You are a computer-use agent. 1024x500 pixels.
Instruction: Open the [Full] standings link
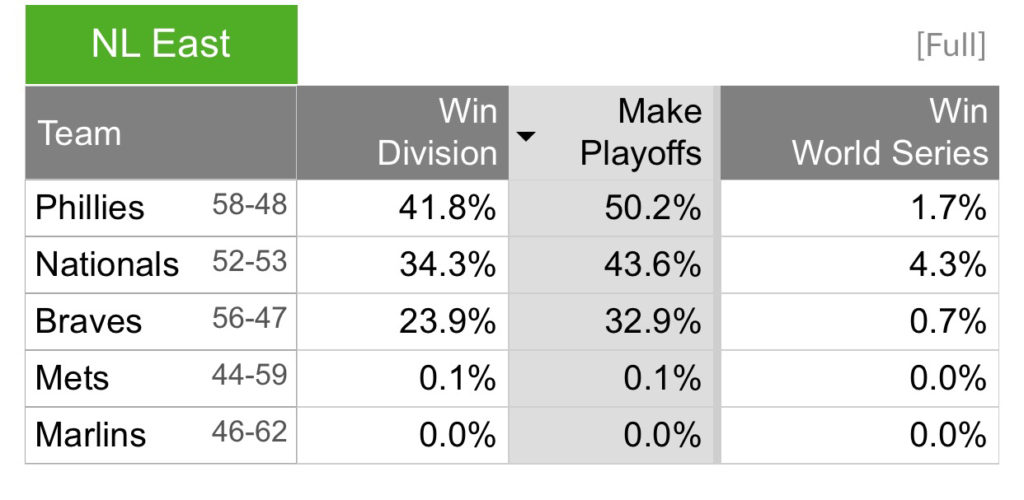(951, 46)
